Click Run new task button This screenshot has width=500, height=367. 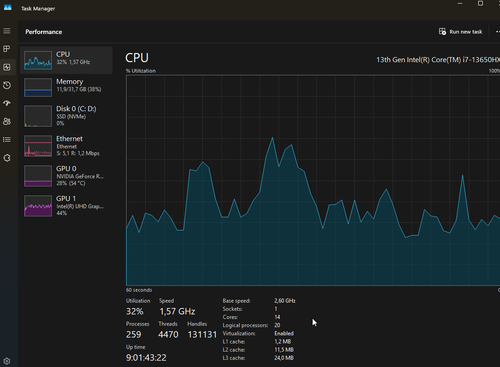(x=461, y=32)
